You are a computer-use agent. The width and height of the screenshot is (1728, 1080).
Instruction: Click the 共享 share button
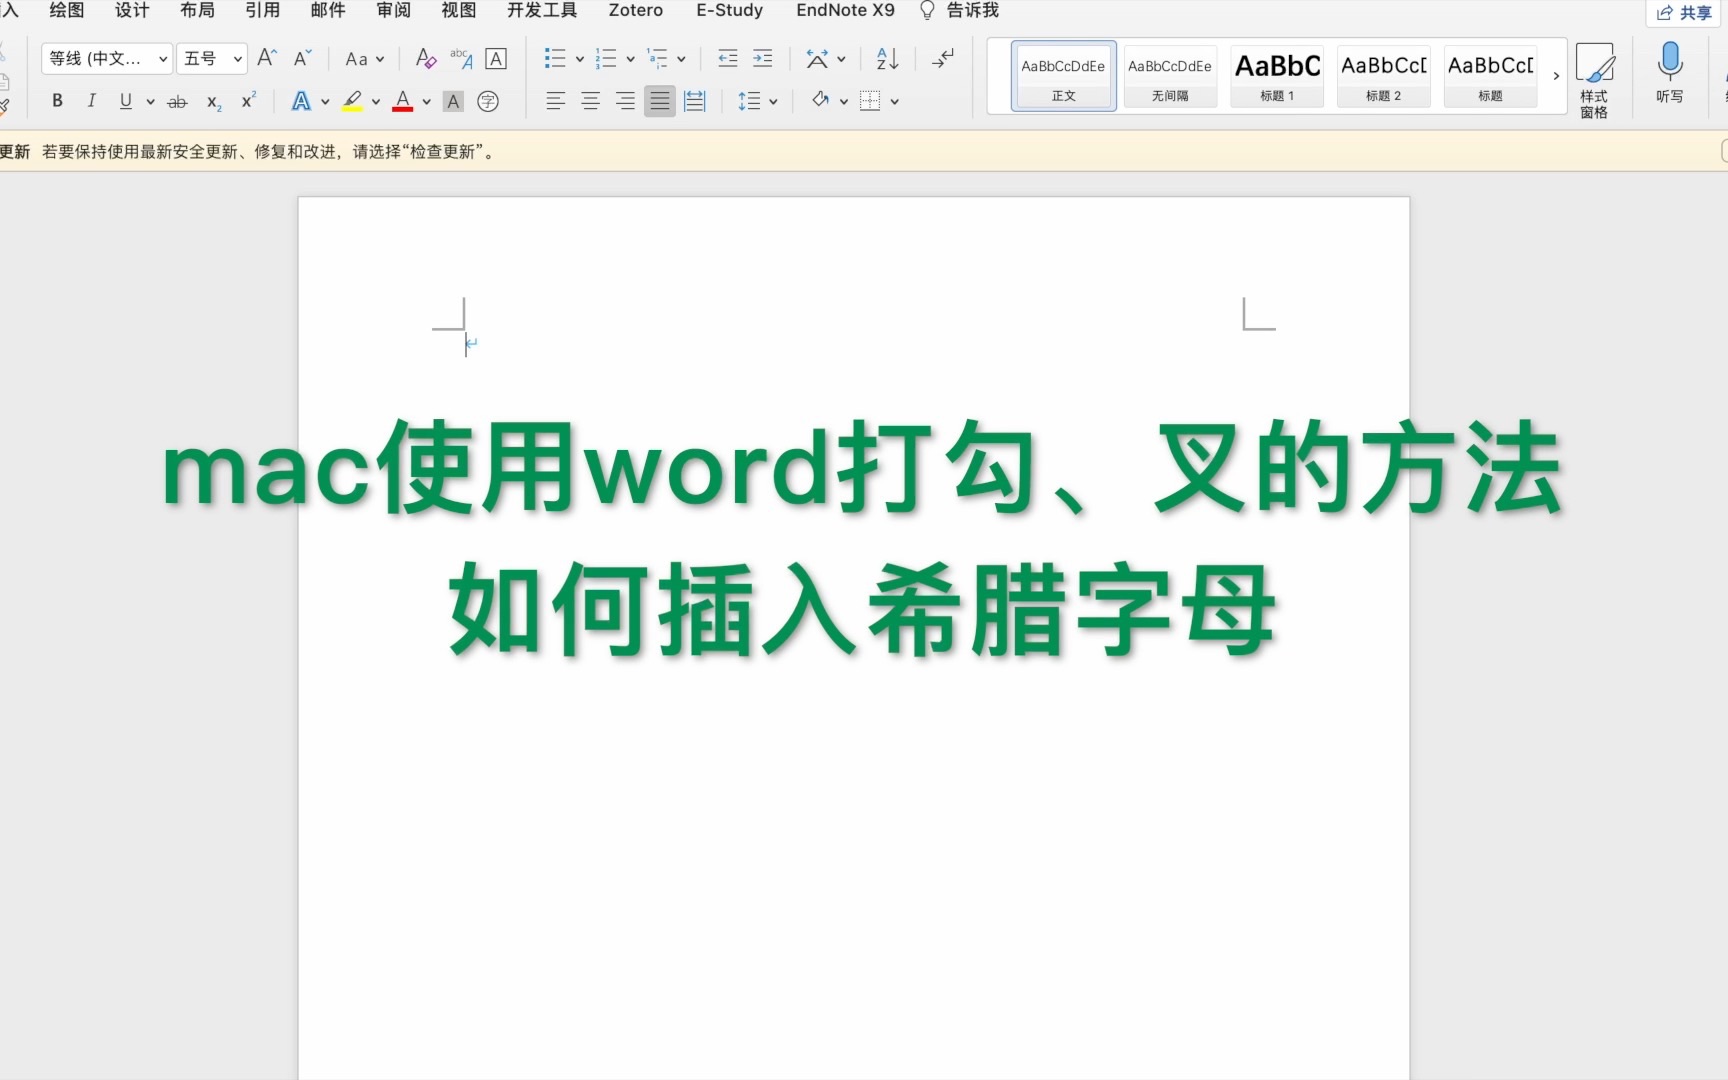(x=1685, y=12)
